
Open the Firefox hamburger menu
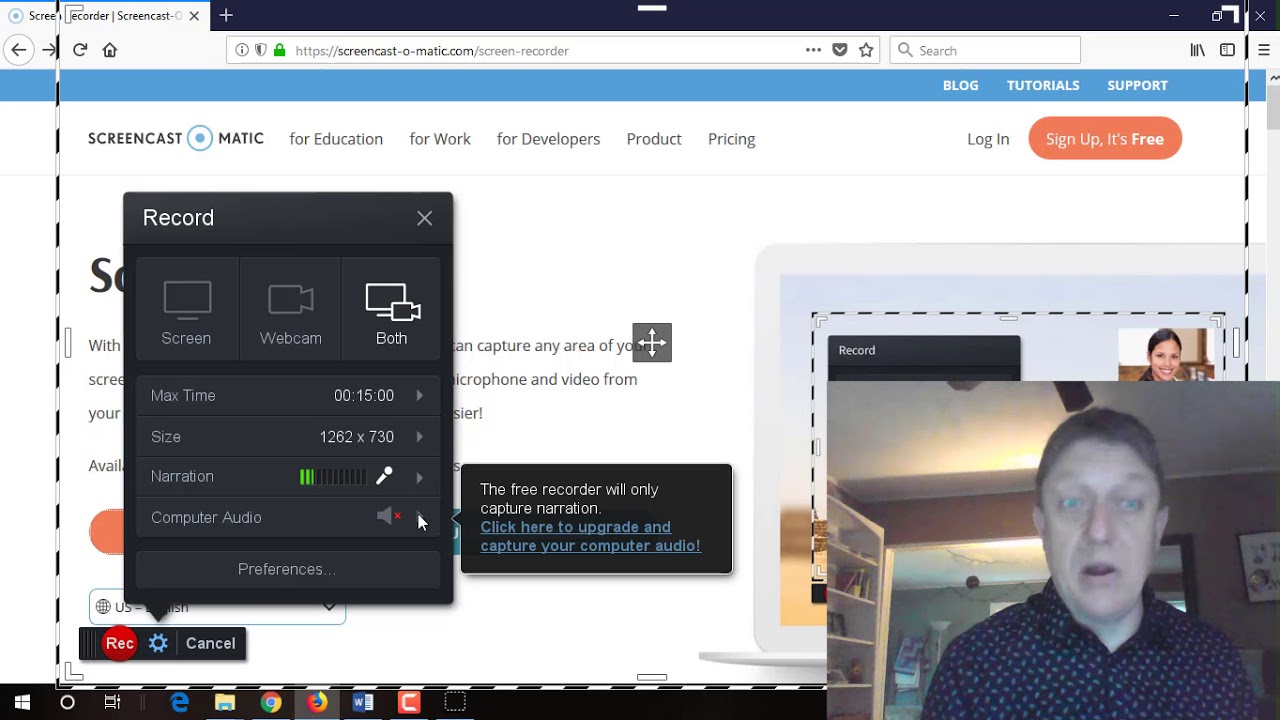tap(1265, 50)
